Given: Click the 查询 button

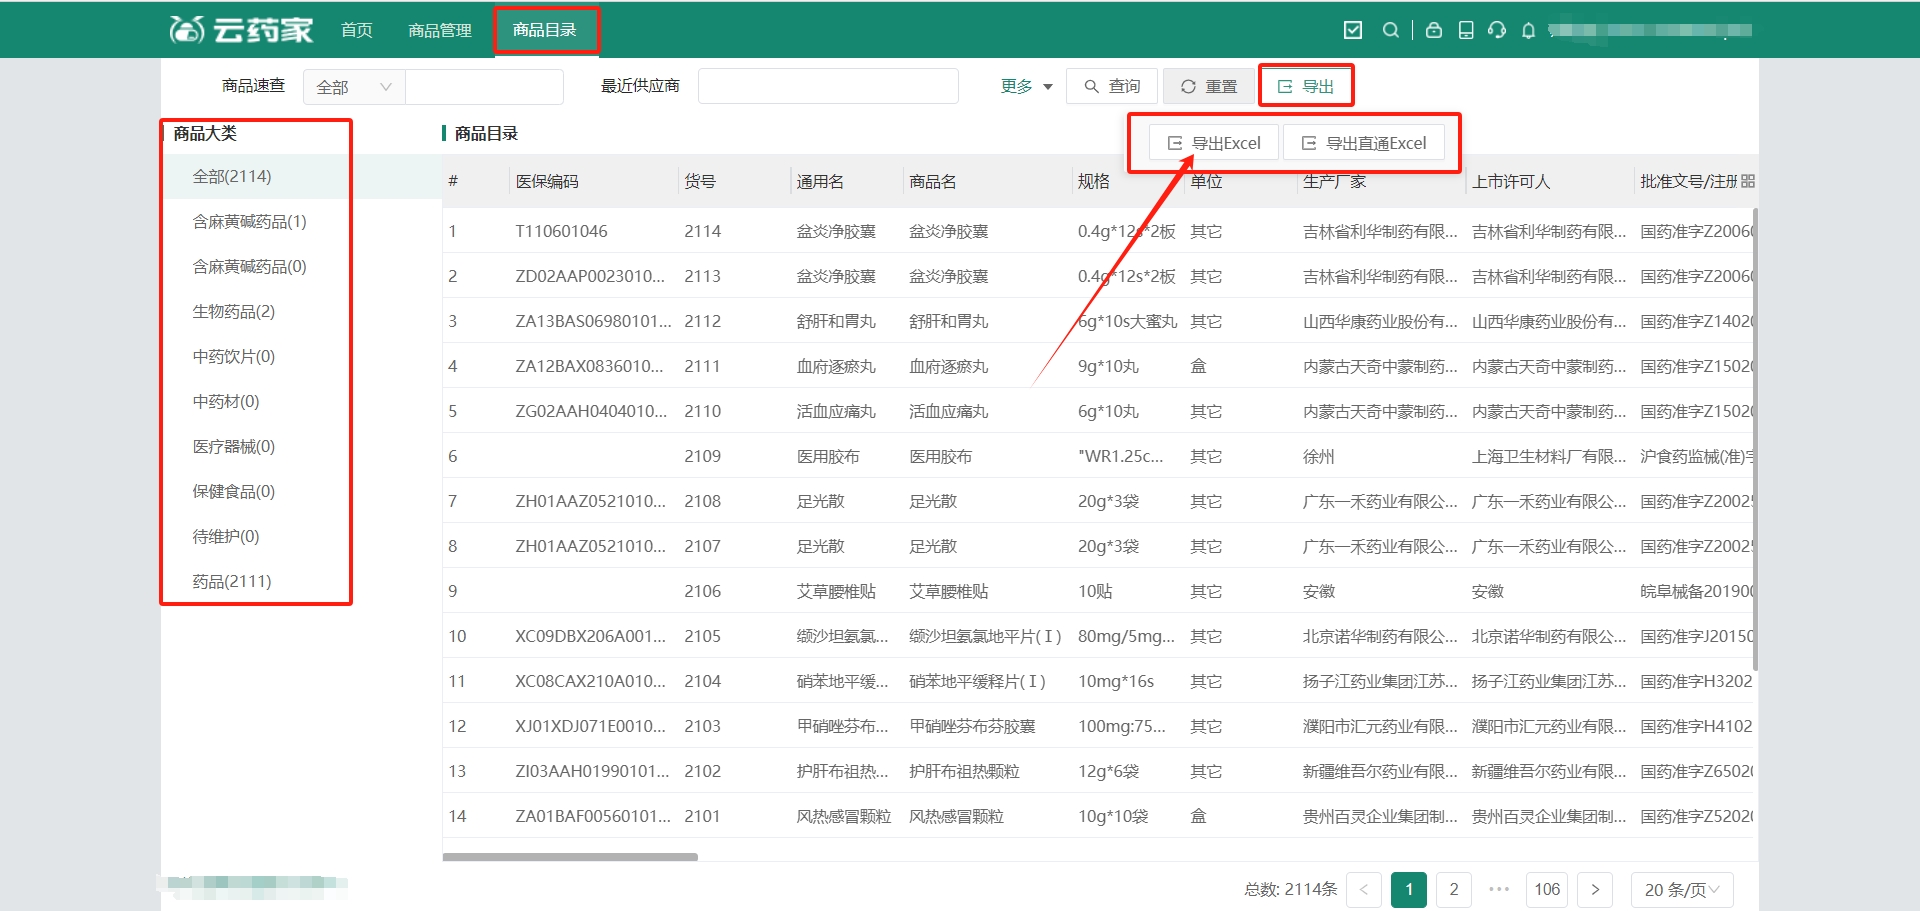Looking at the screenshot, I should click(1112, 87).
